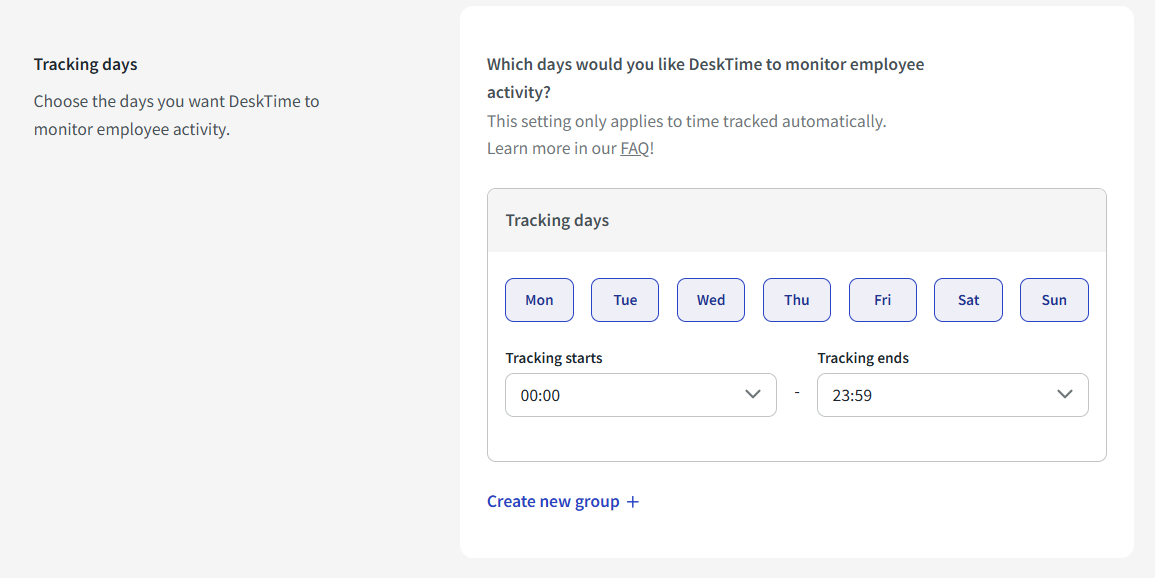Click plus icon beside Create new group
Image resolution: width=1155 pixels, height=578 pixels.
[633, 502]
